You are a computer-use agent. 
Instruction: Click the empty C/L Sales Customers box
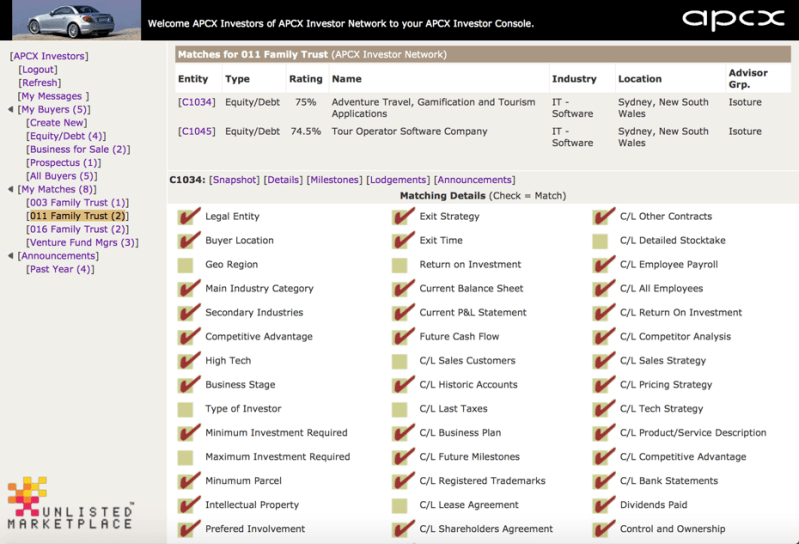(400, 362)
